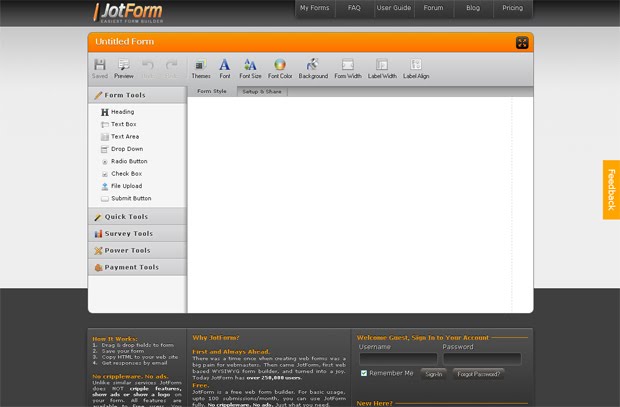Add a Radio Button field

click(x=124, y=161)
